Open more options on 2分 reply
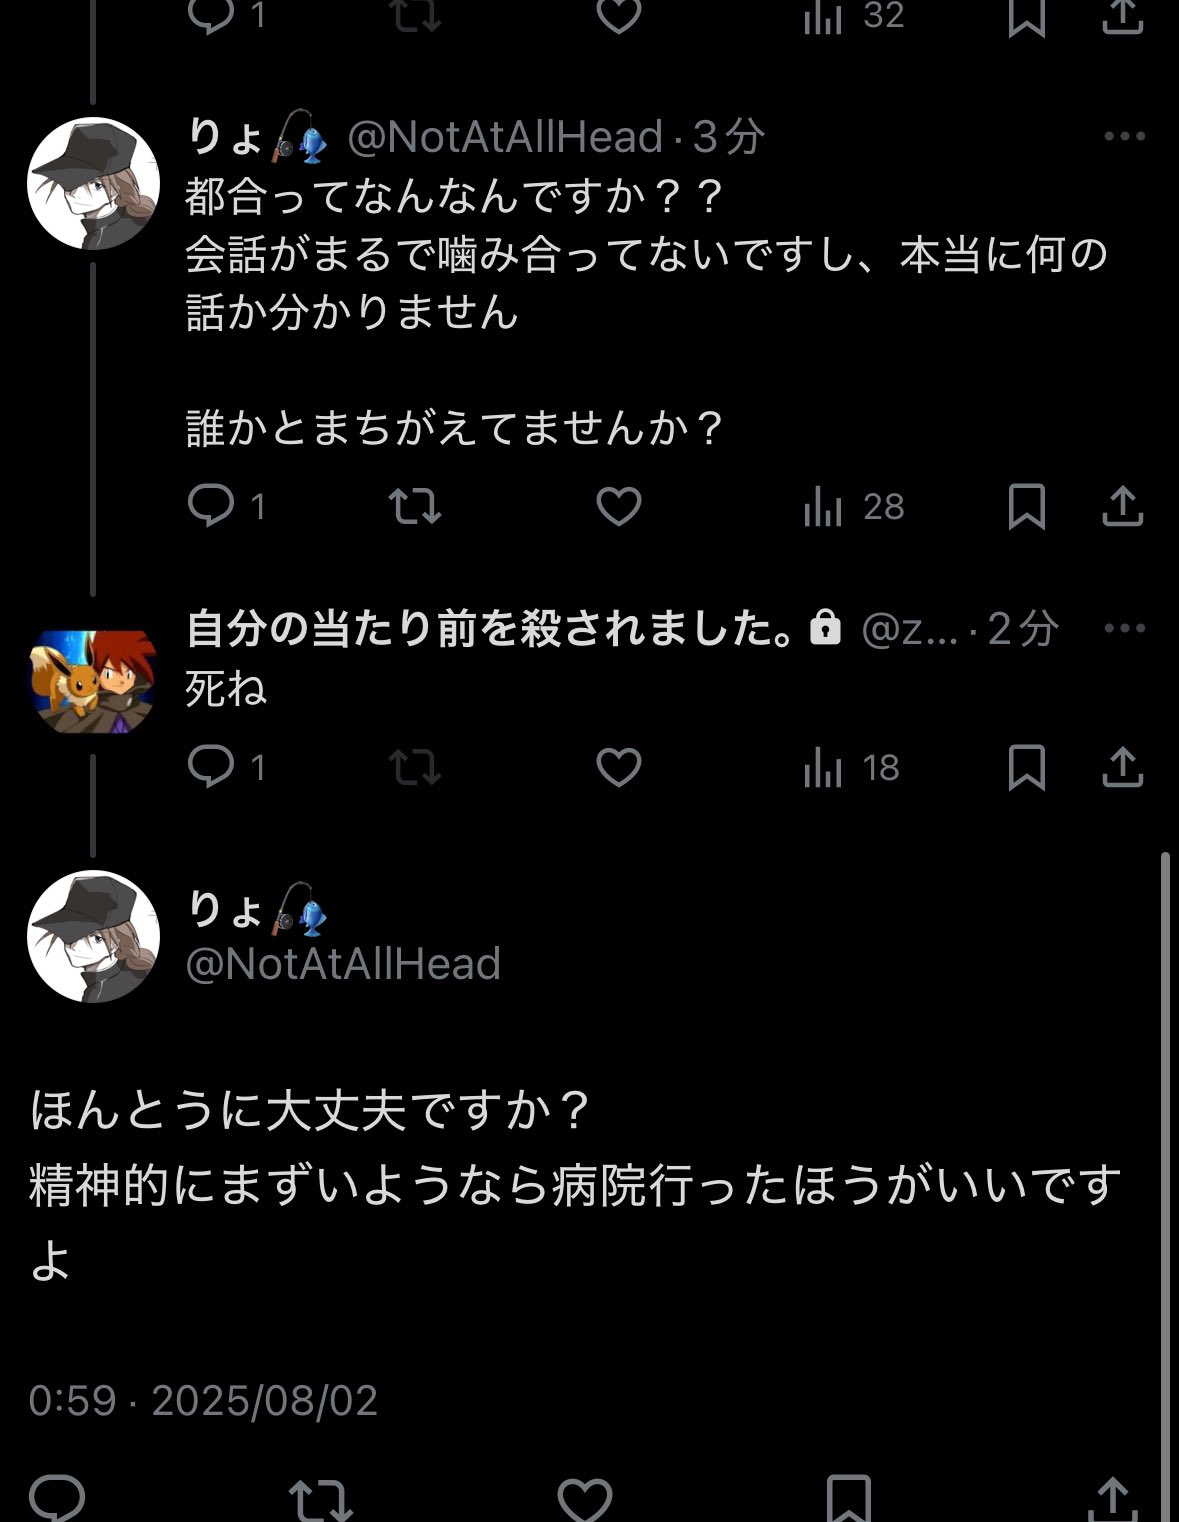 tap(1124, 628)
